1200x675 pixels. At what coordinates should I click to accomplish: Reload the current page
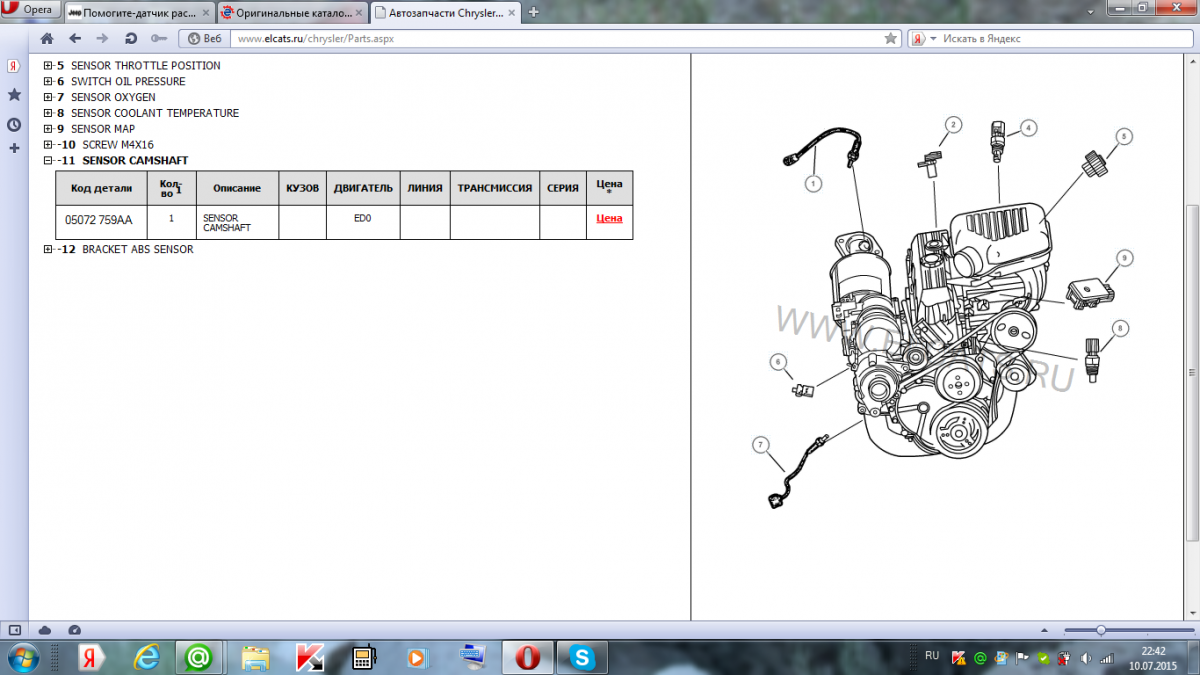(x=130, y=38)
